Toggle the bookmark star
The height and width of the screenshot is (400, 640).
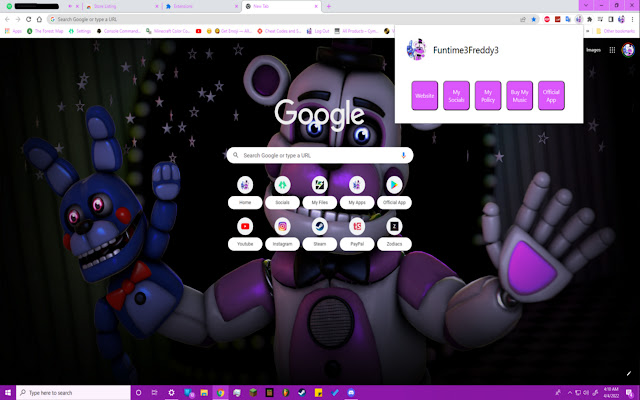click(x=533, y=19)
